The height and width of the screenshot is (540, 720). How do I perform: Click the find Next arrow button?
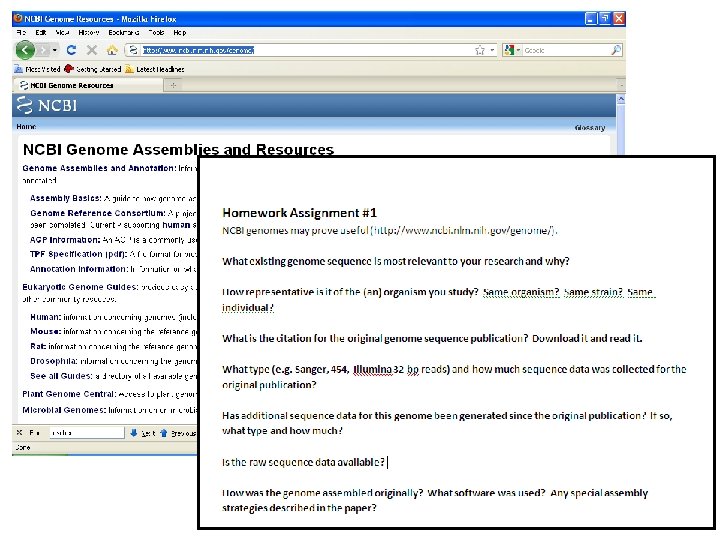pyautogui.click(x=143, y=433)
